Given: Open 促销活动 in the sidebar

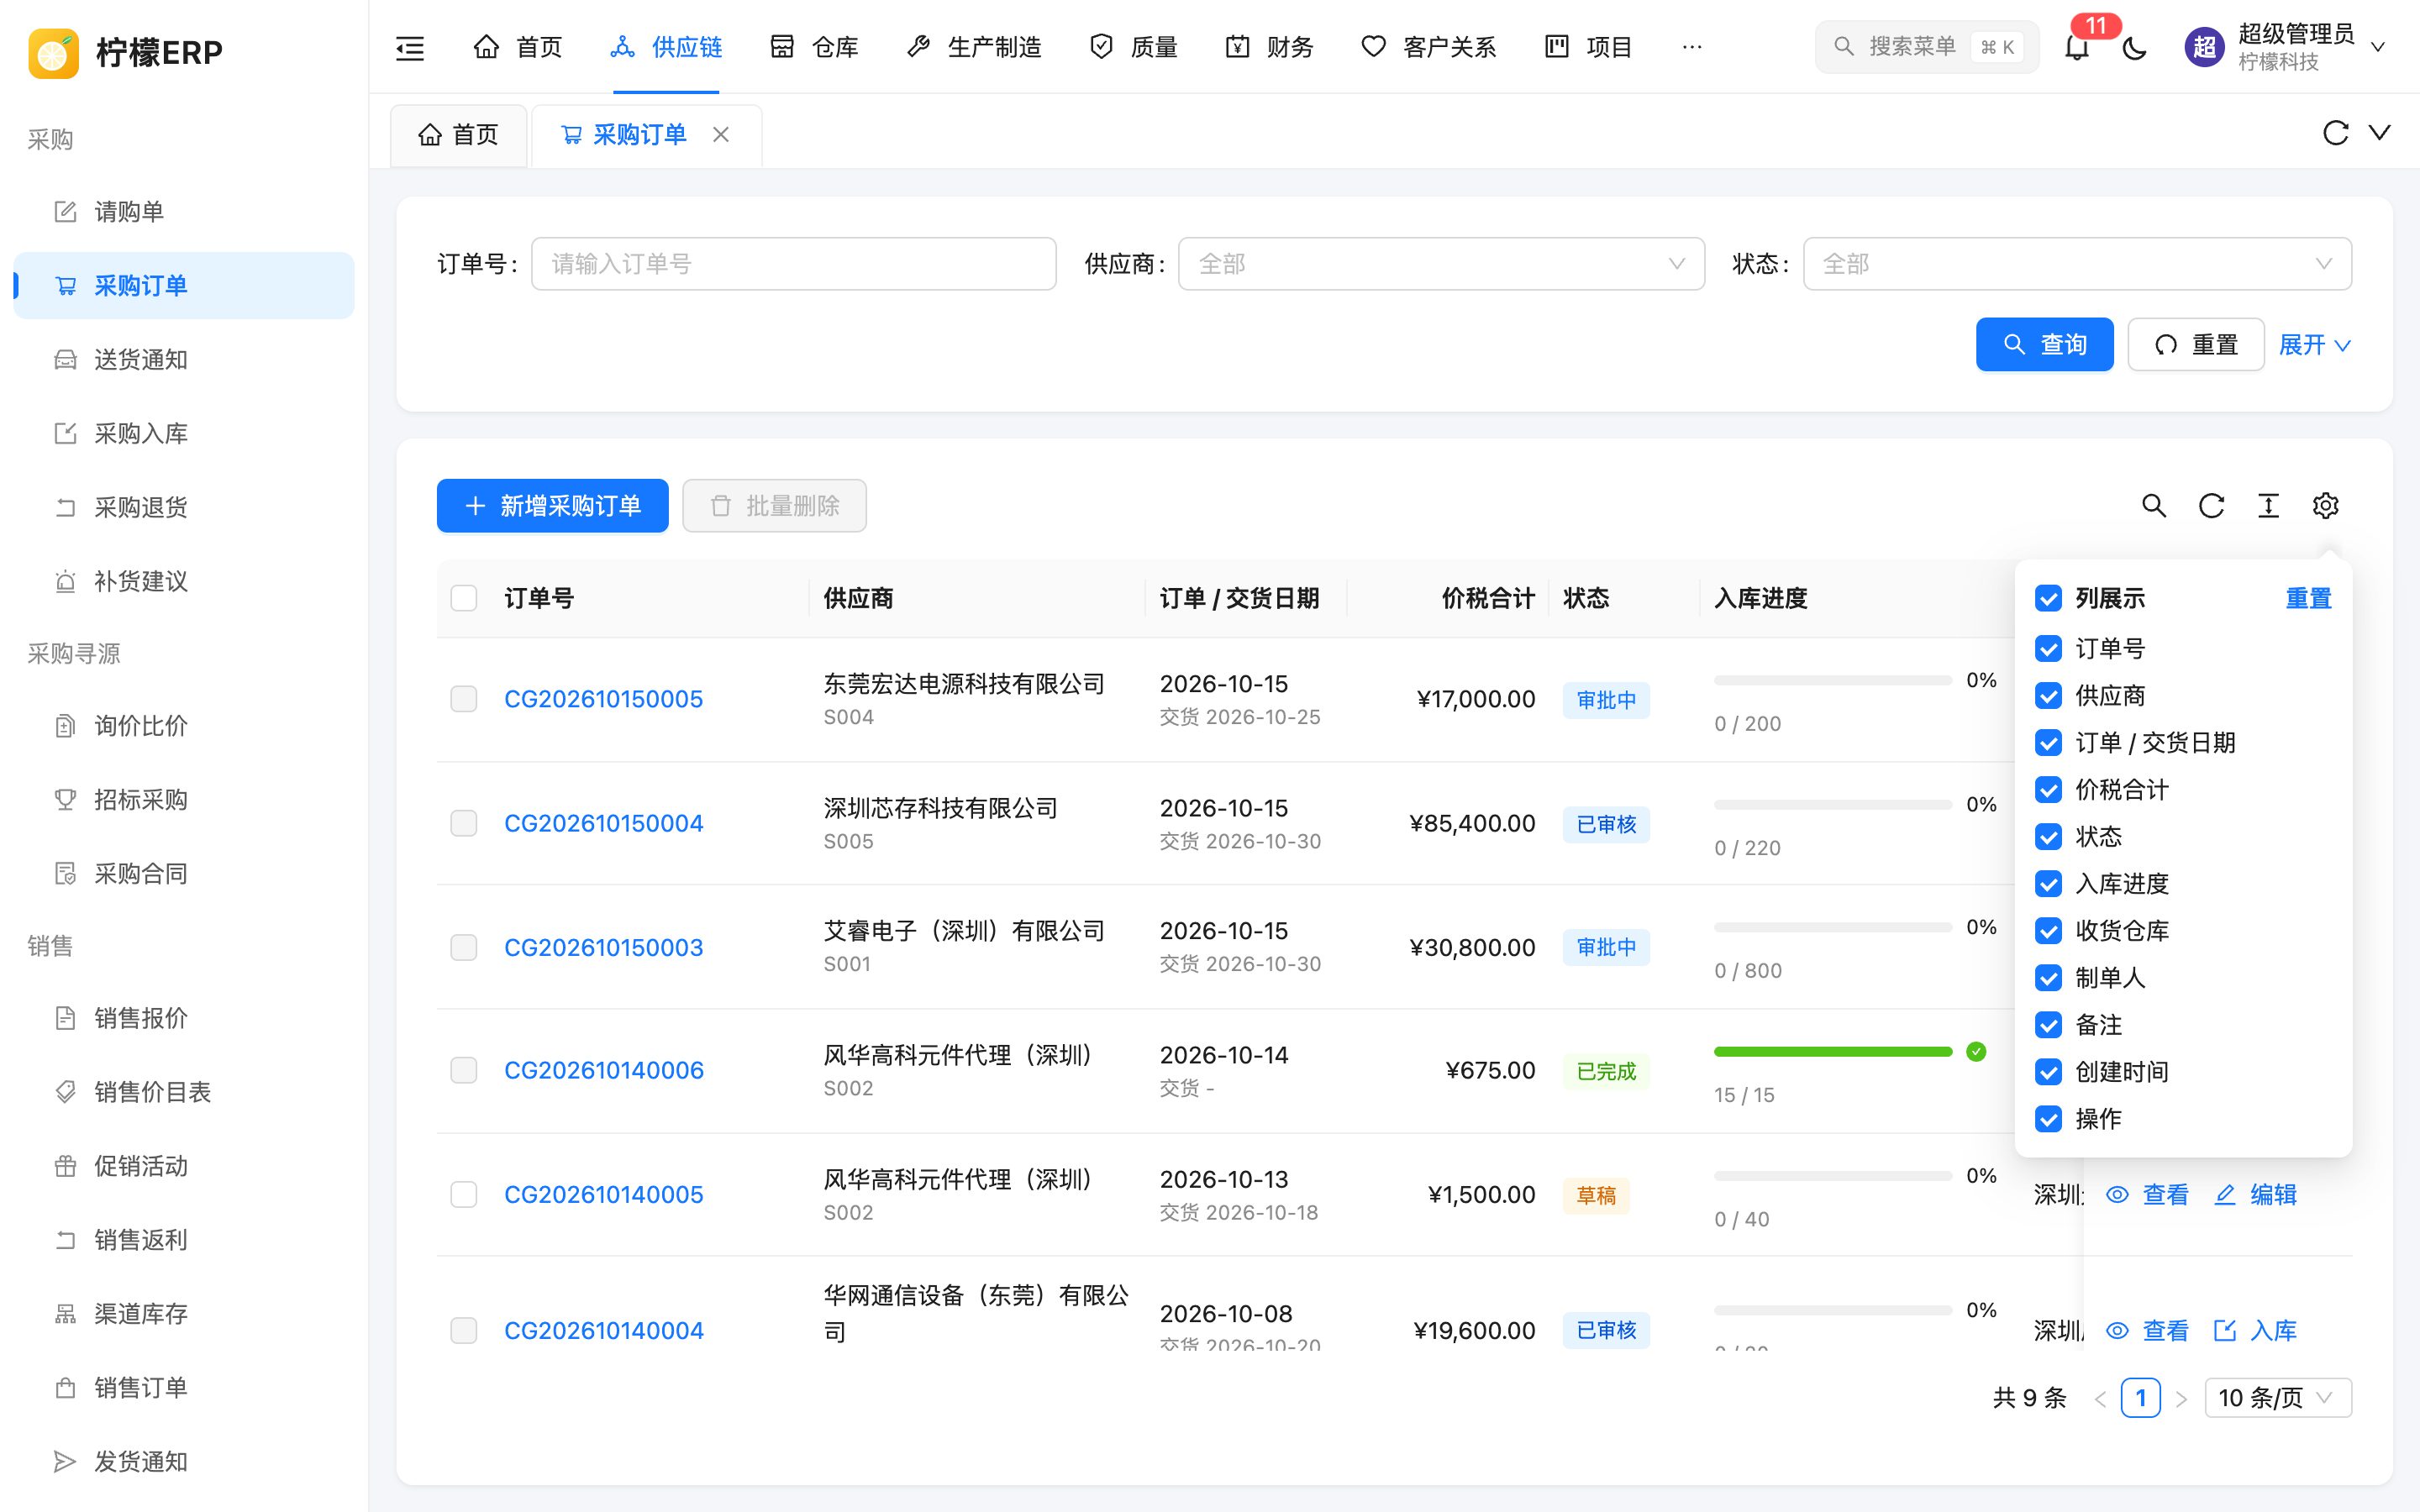Looking at the screenshot, I should (184, 1166).
